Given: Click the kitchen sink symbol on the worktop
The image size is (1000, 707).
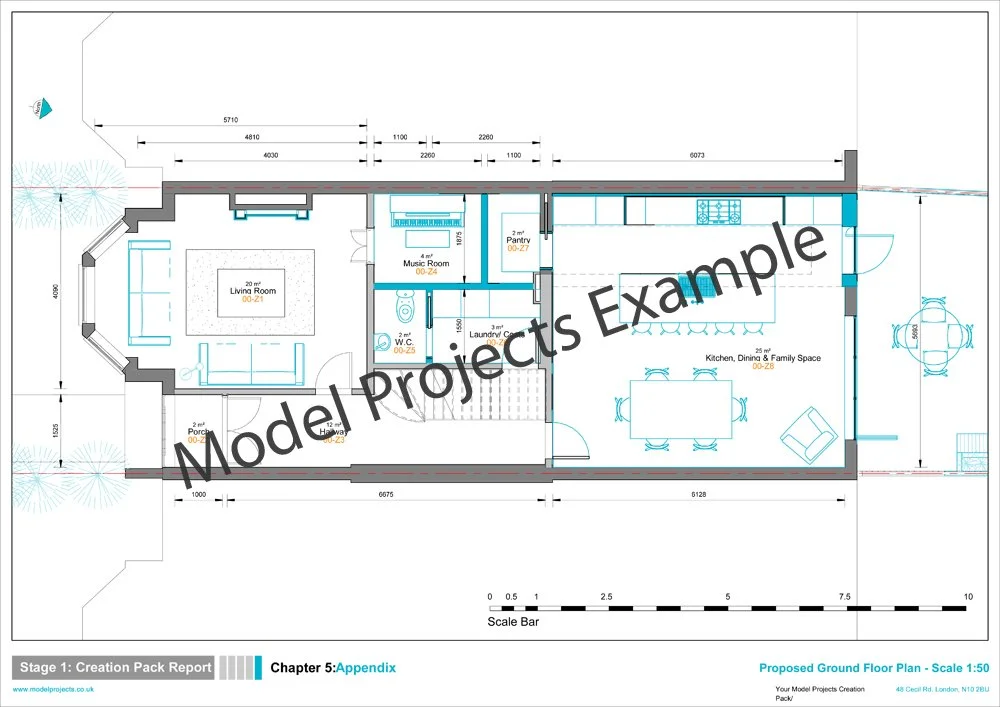Looking at the screenshot, I should point(696,286).
